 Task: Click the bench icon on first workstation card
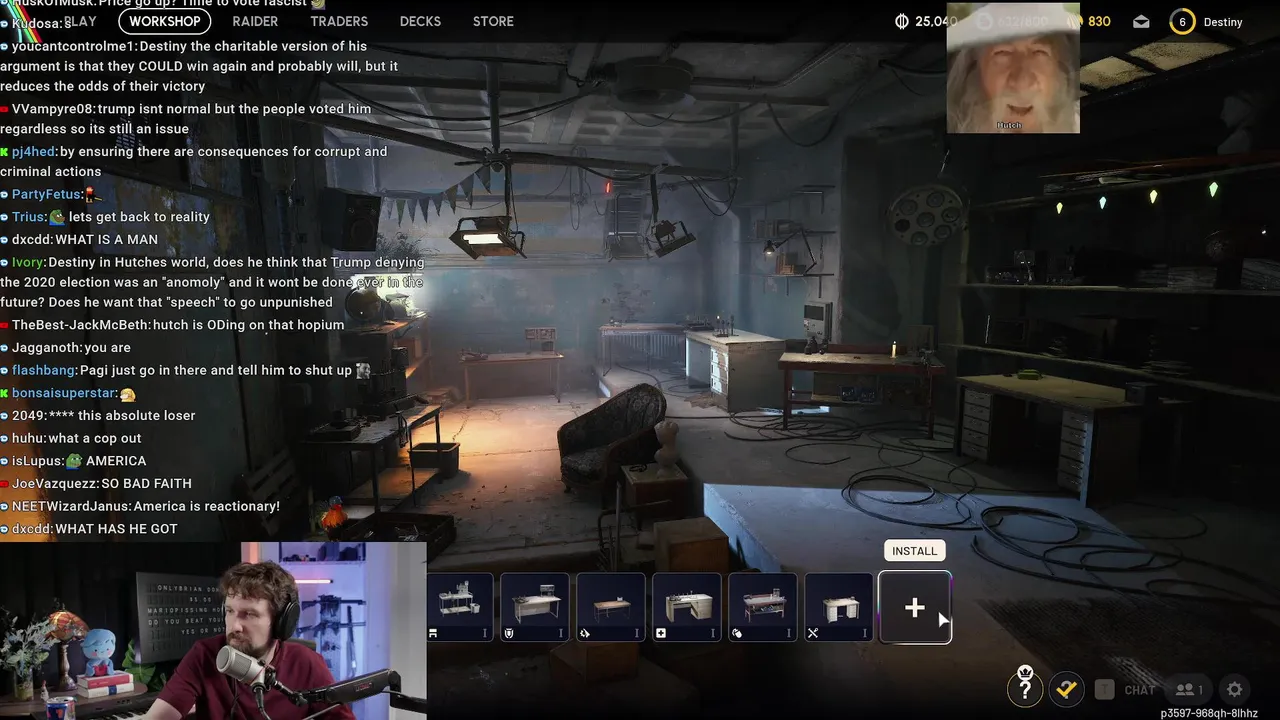433,633
